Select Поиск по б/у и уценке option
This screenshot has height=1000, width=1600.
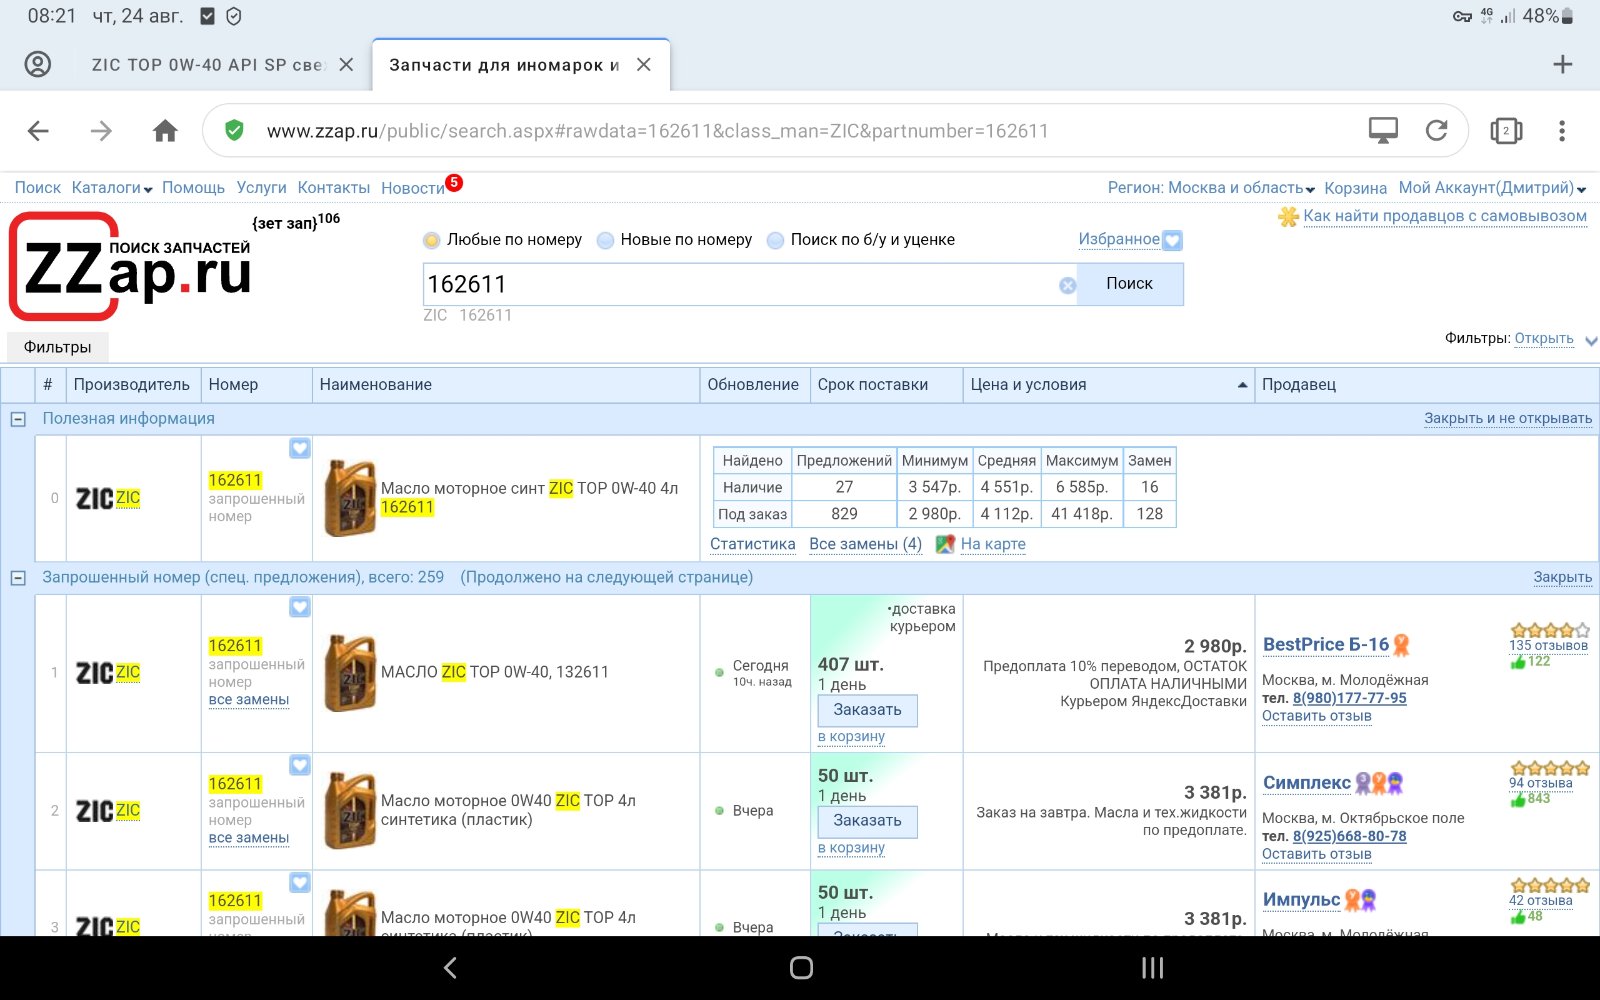click(775, 240)
